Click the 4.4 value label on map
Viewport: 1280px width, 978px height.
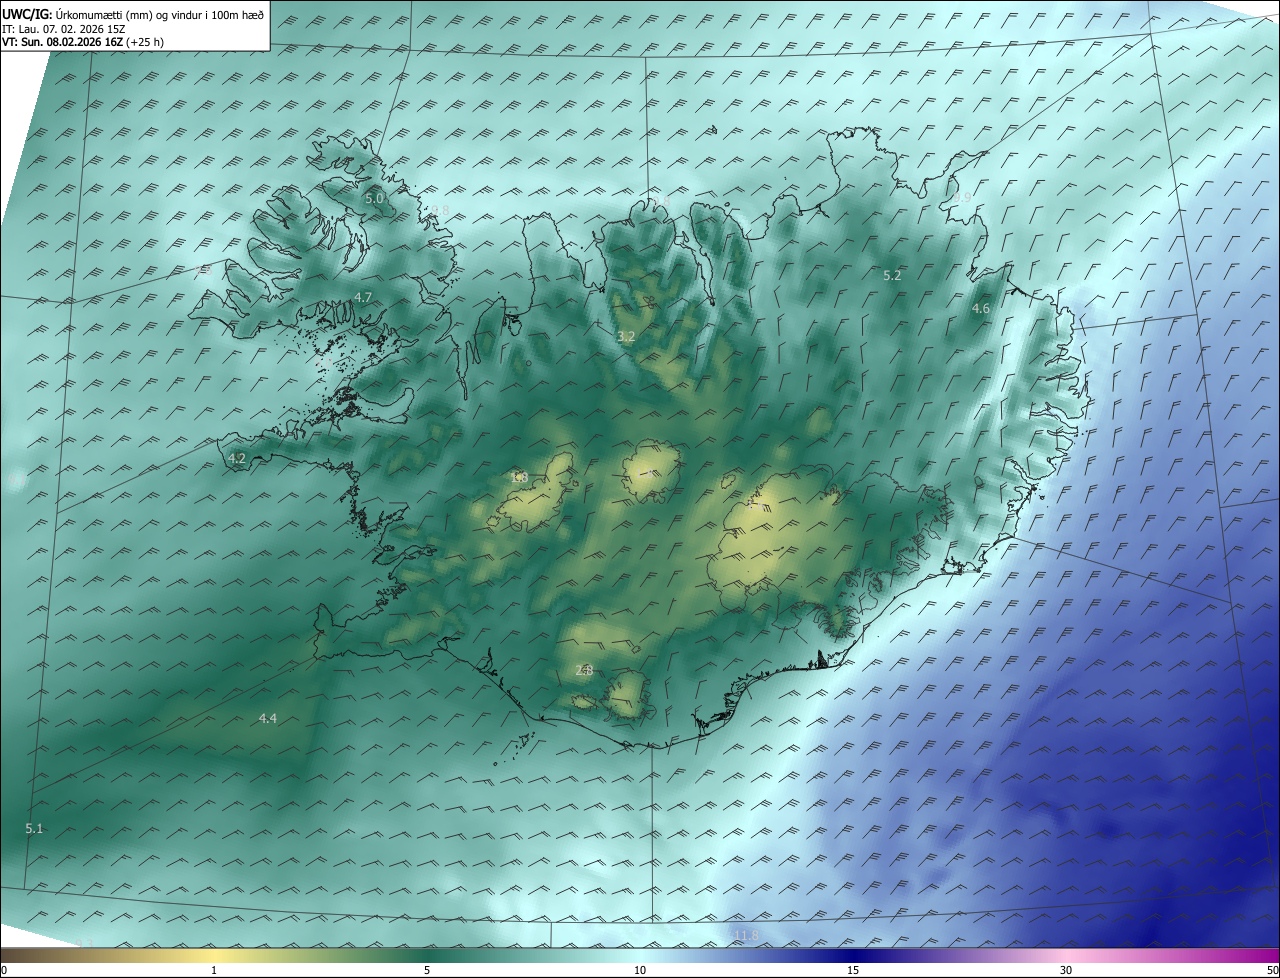coord(268,718)
